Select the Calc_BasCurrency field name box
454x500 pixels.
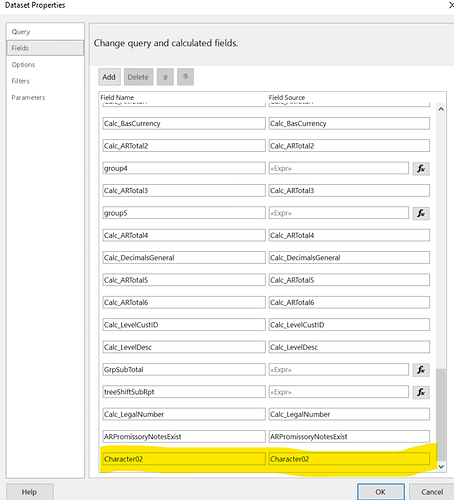click(184, 123)
